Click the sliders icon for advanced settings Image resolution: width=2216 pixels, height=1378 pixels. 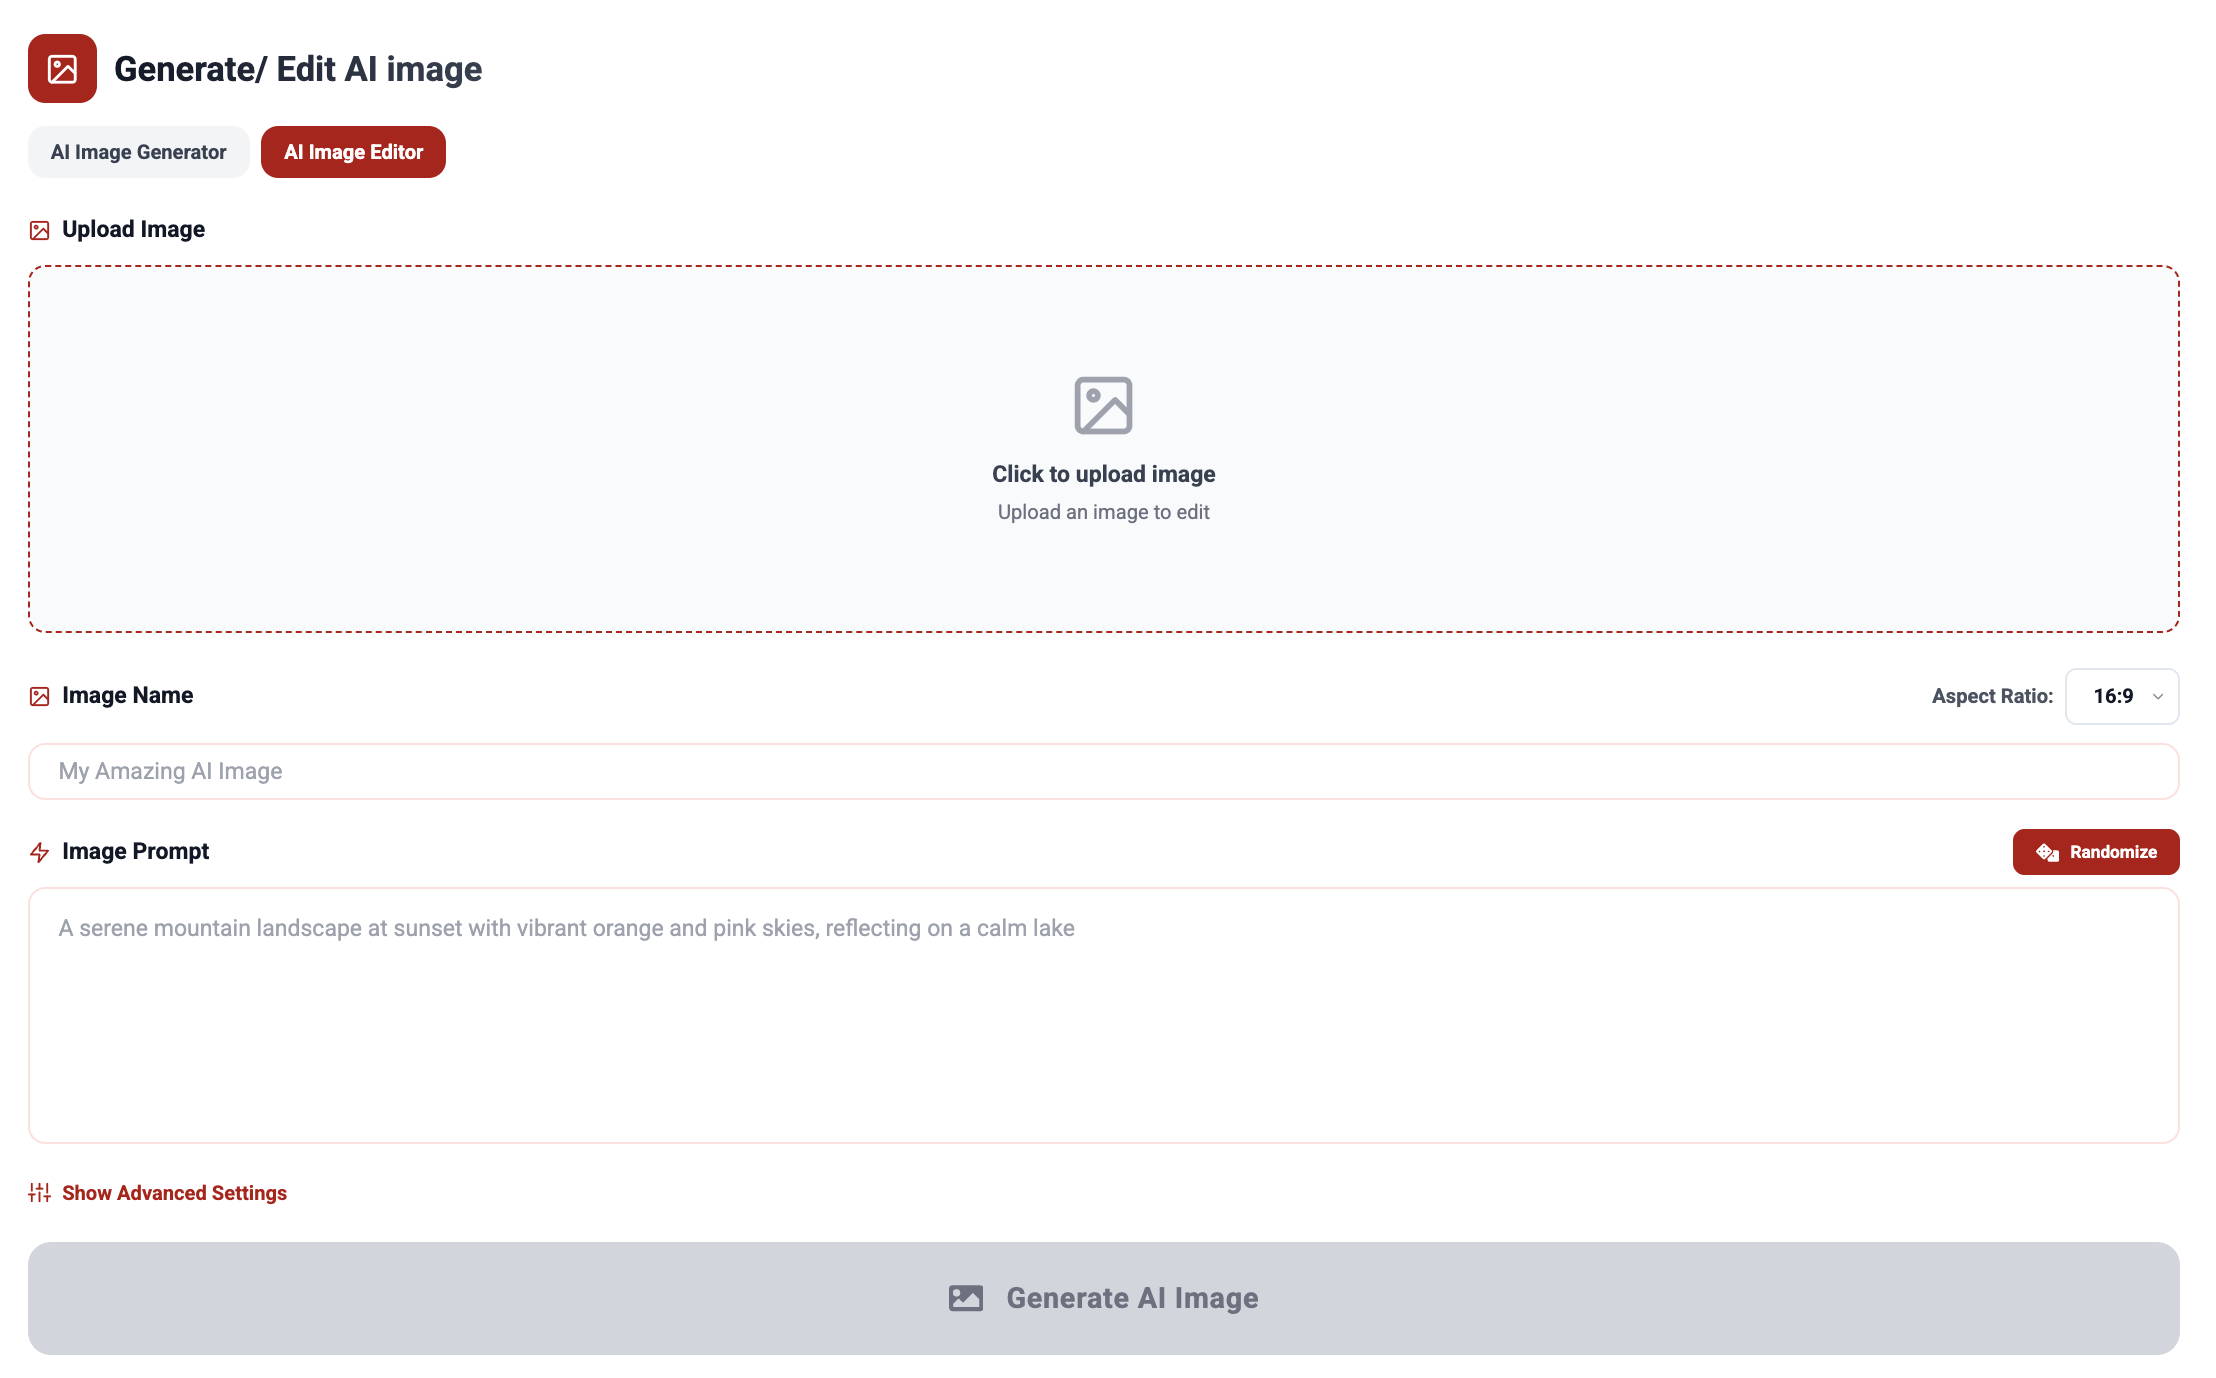(x=39, y=1193)
